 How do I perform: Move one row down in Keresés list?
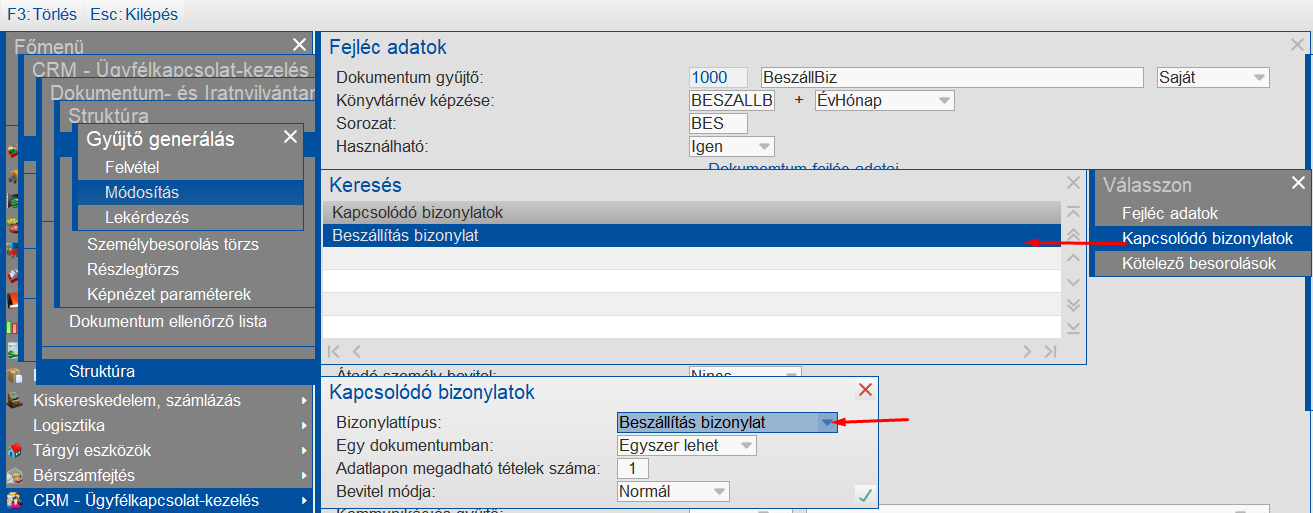pos(1073,282)
